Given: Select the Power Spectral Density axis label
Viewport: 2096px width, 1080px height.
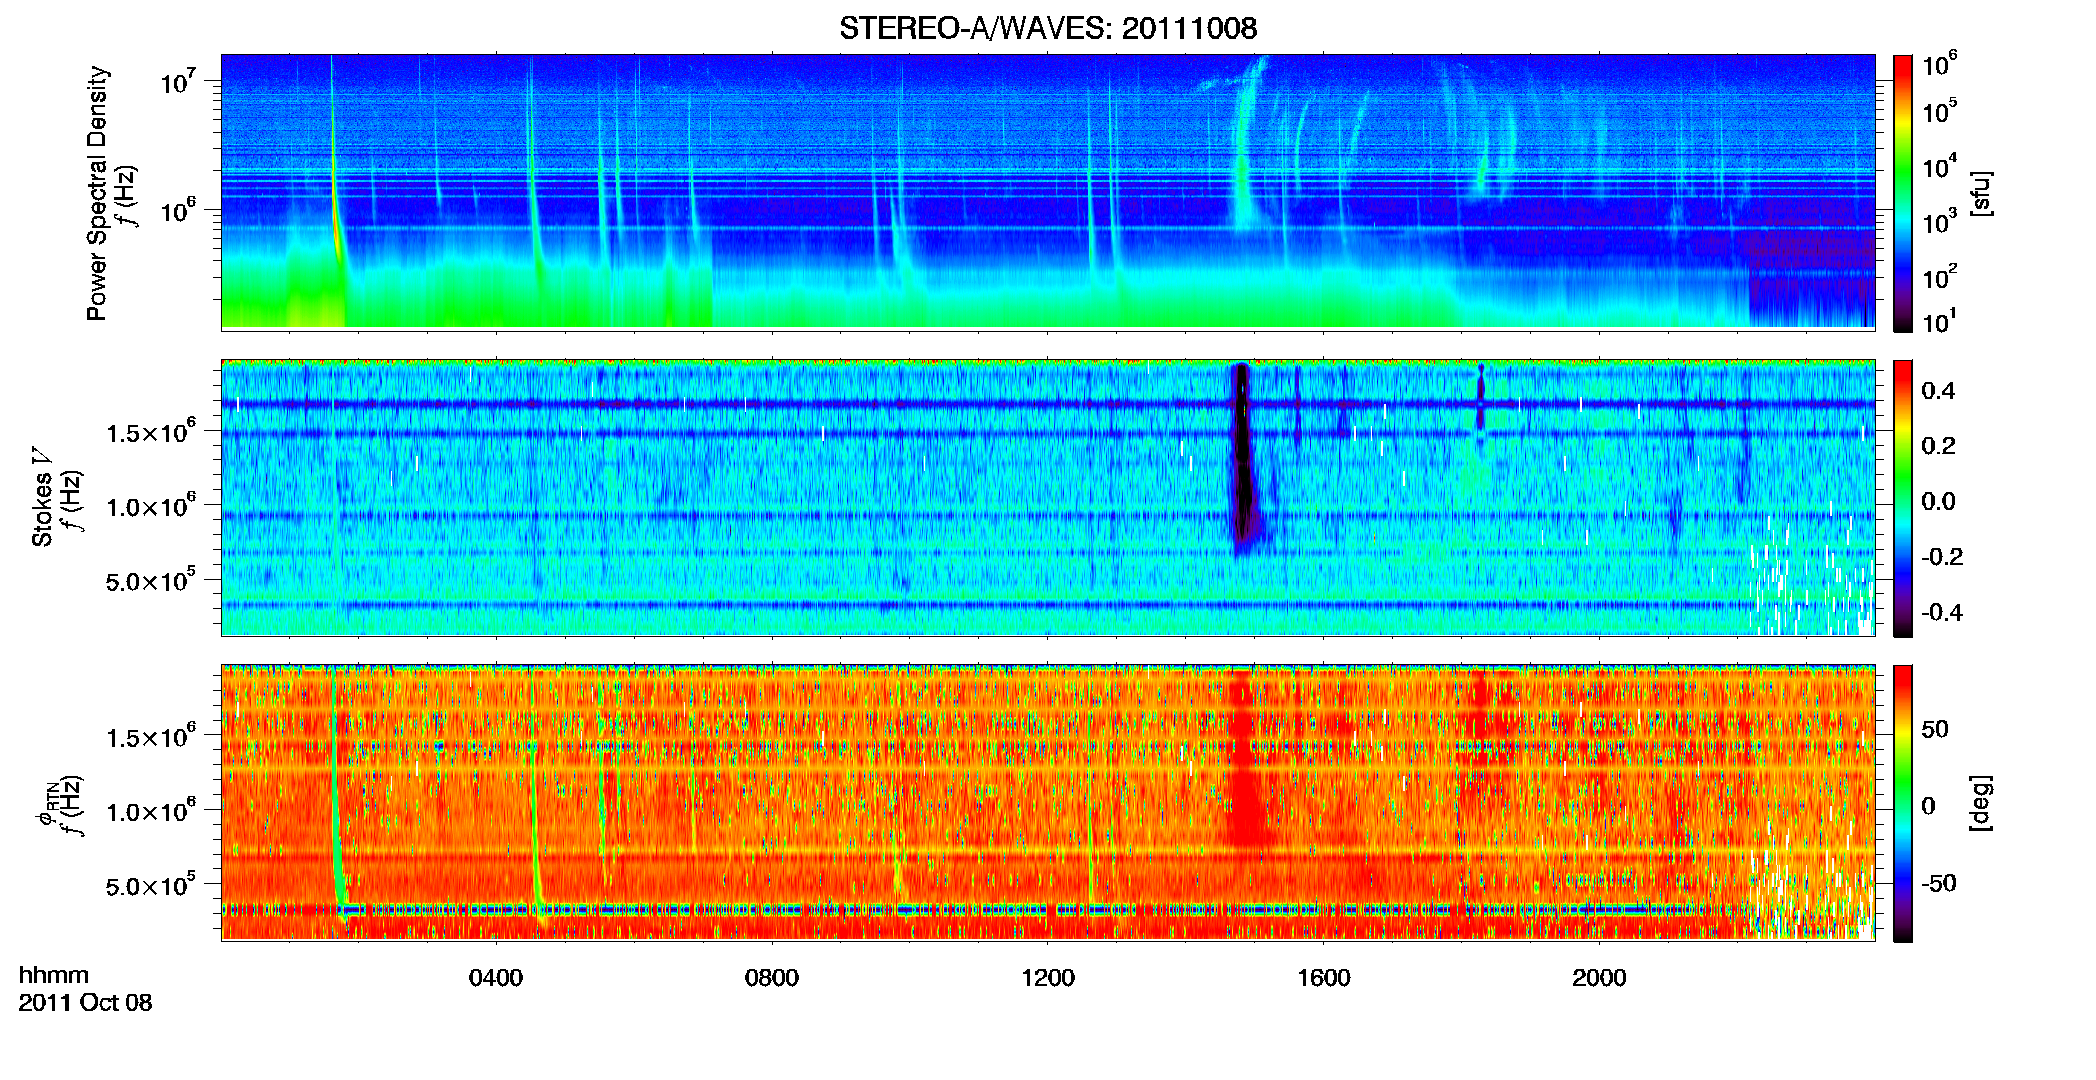Looking at the screenshot, I should tap(97, 193).
